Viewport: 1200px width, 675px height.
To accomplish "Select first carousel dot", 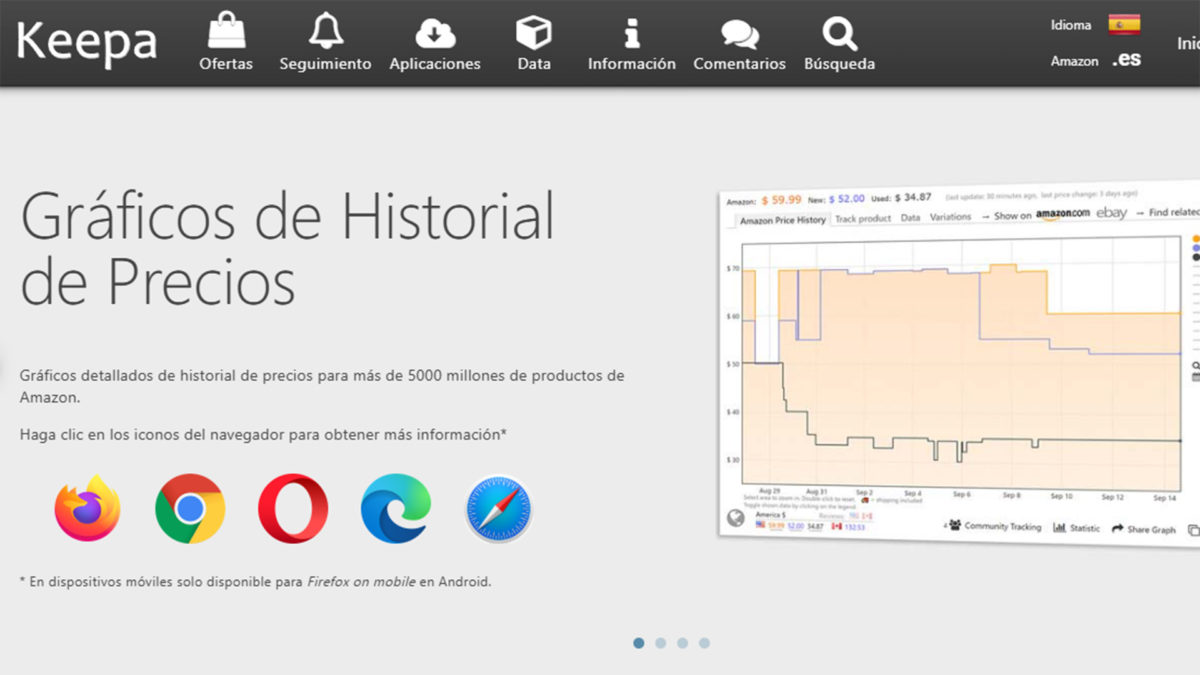I will pyautogui.click(x=639, y=643).
